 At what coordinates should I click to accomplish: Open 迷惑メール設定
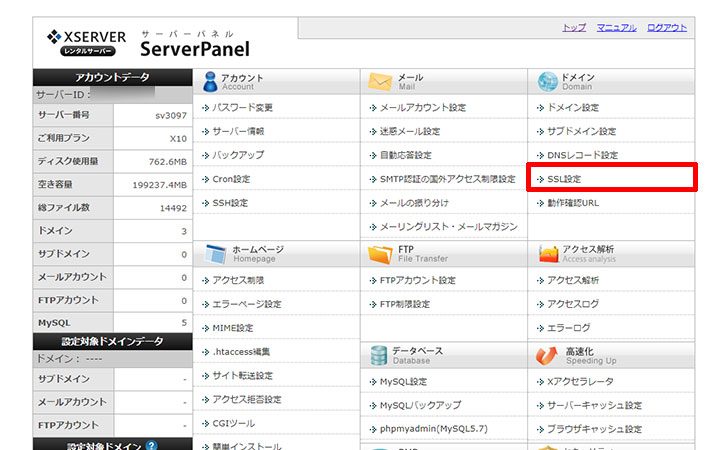[x=410, y=131]
